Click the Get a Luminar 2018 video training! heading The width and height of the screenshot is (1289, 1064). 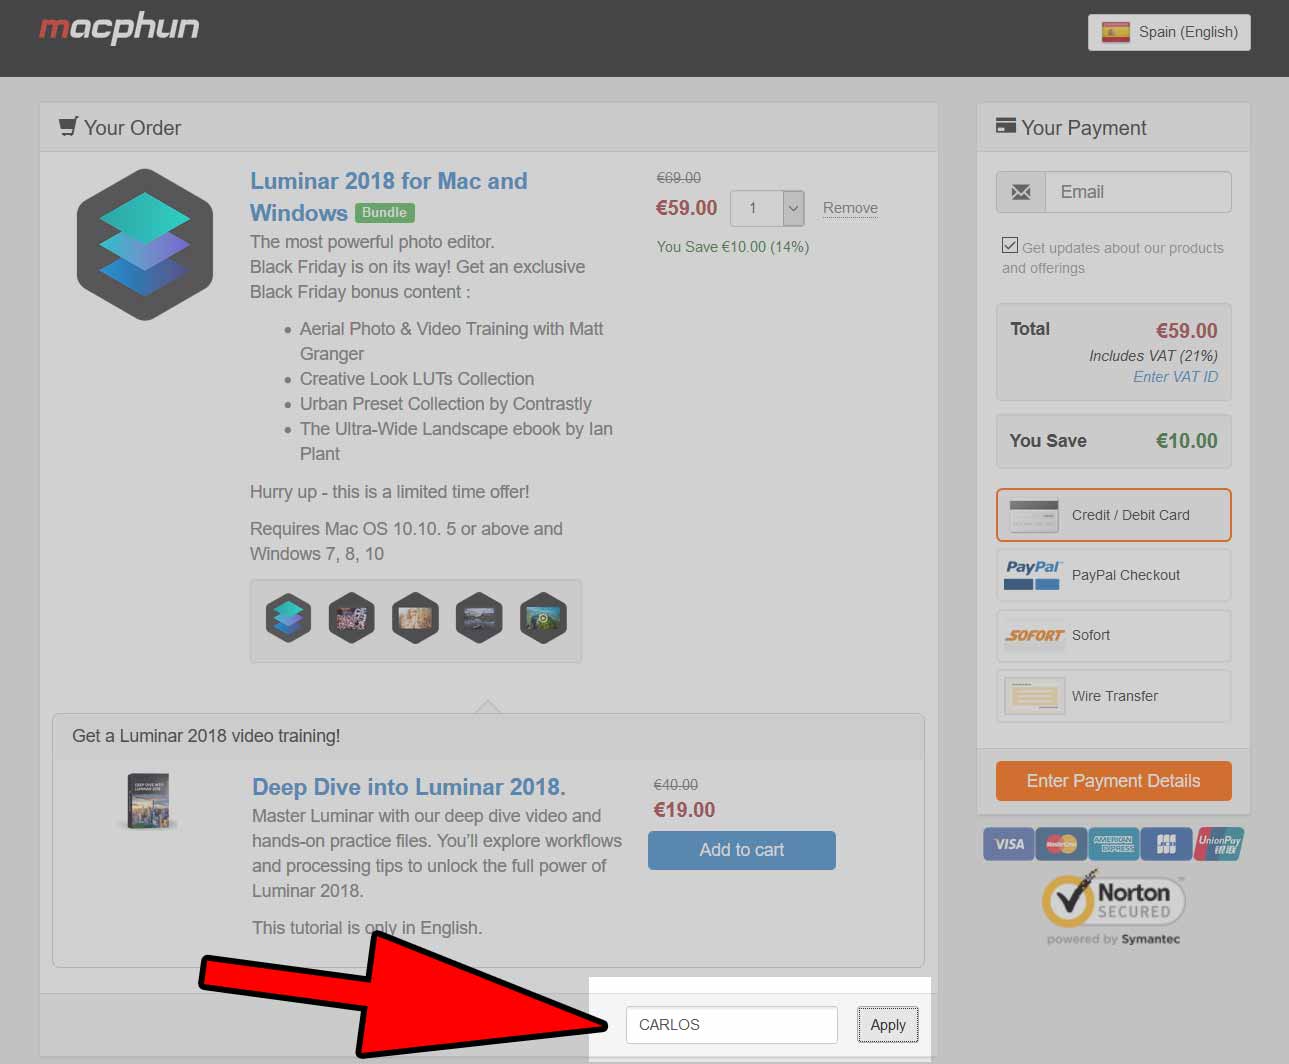click(x=206, y=736)
